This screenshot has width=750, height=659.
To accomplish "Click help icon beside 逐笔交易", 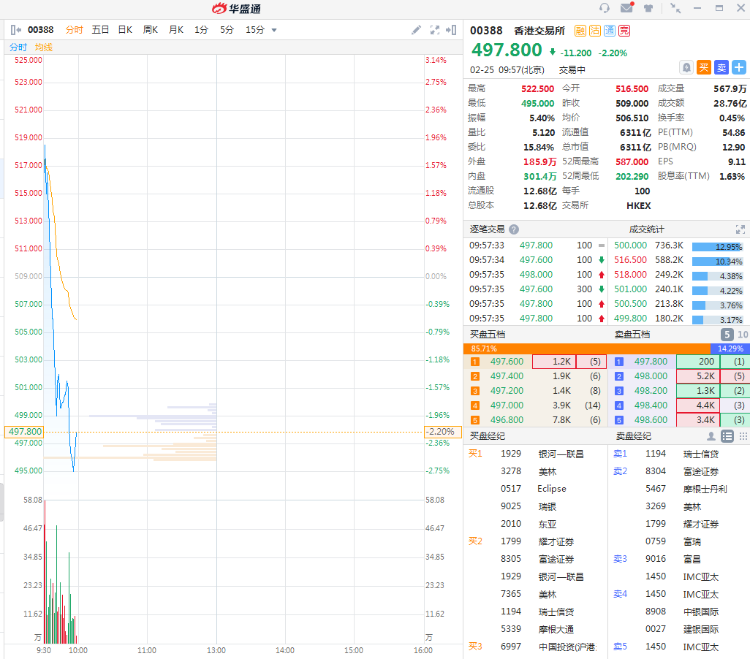I will point(514,229).
